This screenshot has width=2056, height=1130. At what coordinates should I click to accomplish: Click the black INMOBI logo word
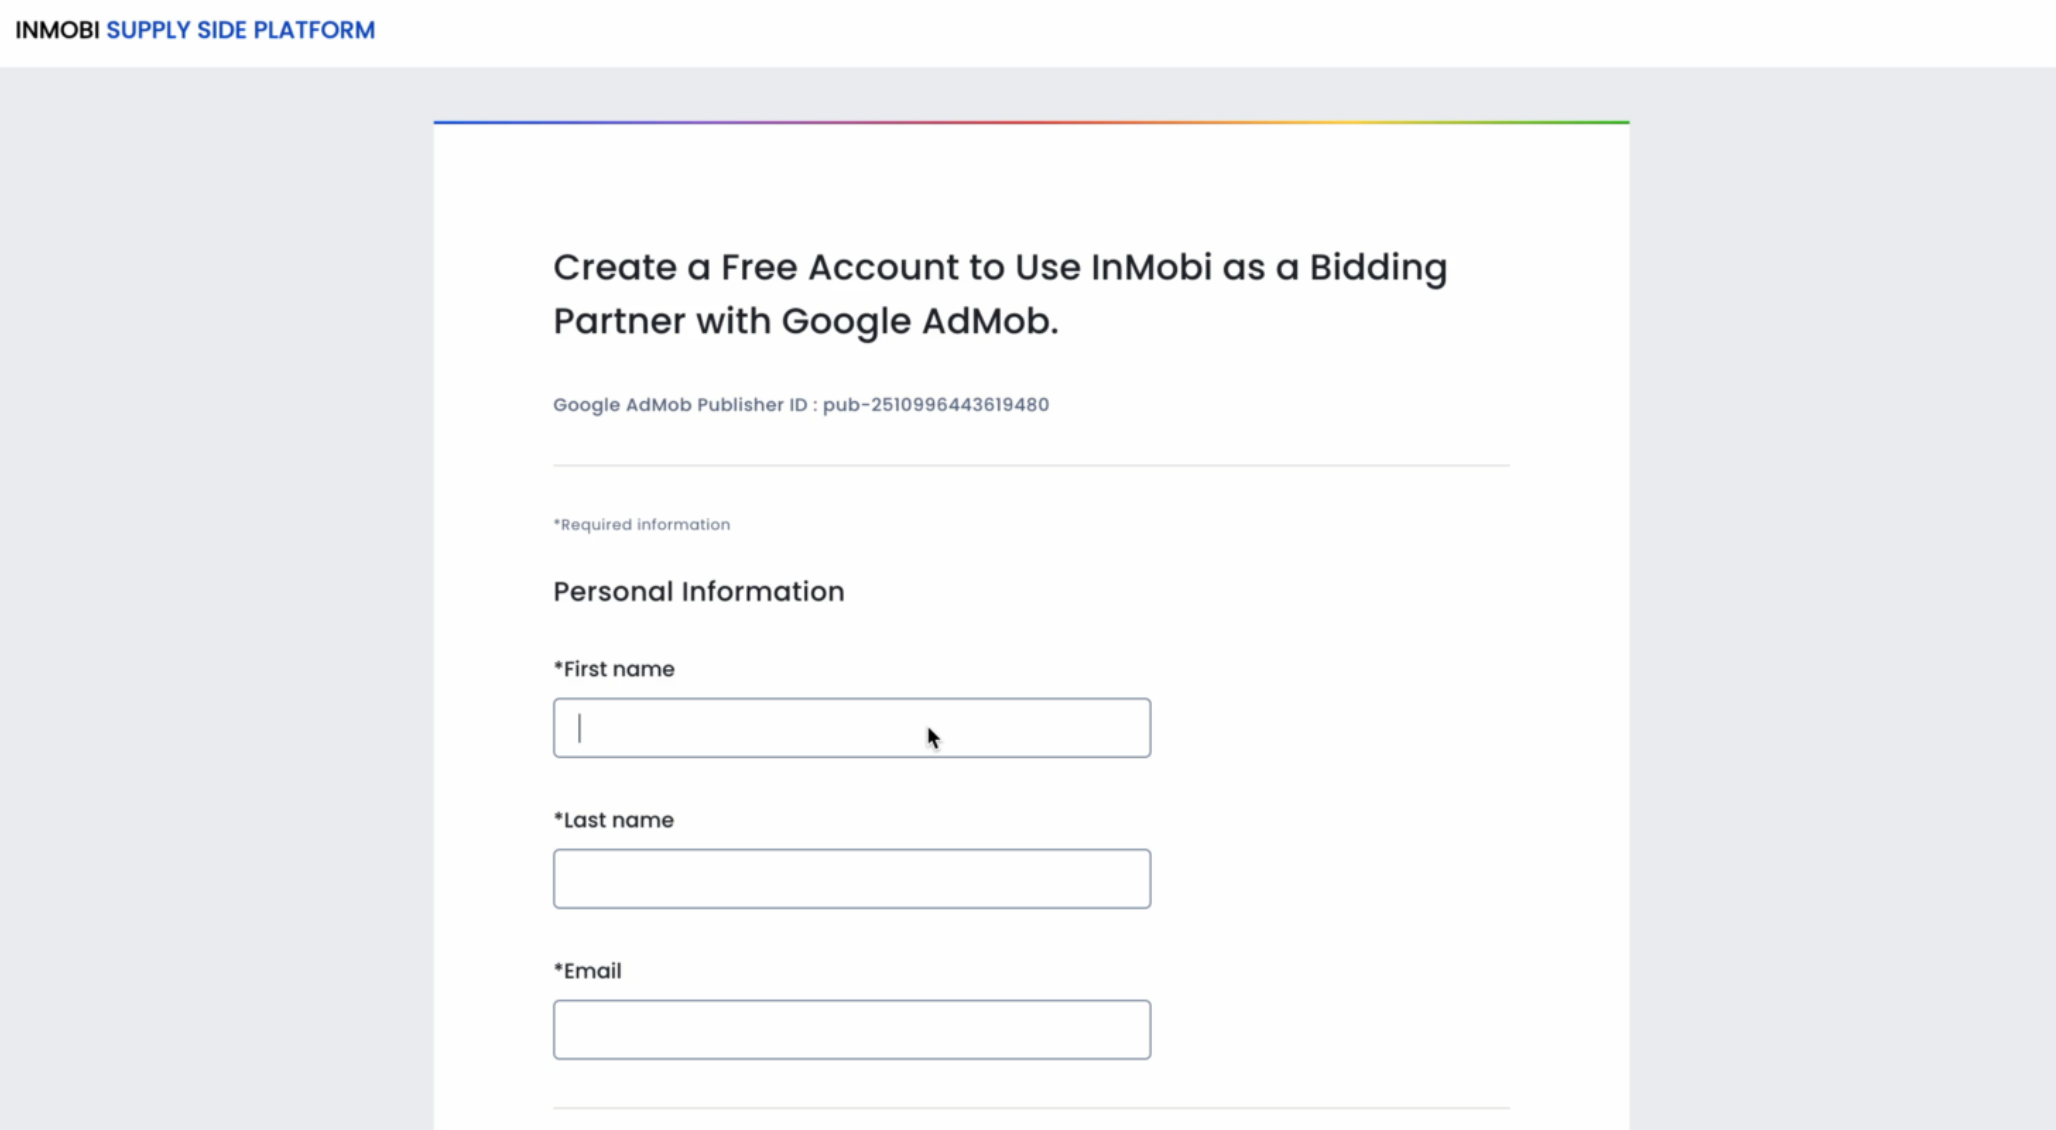(x=57, y=30)
